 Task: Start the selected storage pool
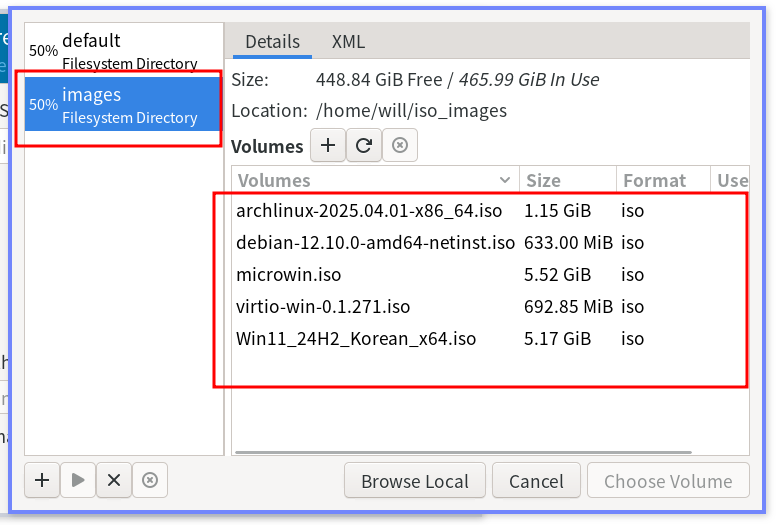click(78, 480)
